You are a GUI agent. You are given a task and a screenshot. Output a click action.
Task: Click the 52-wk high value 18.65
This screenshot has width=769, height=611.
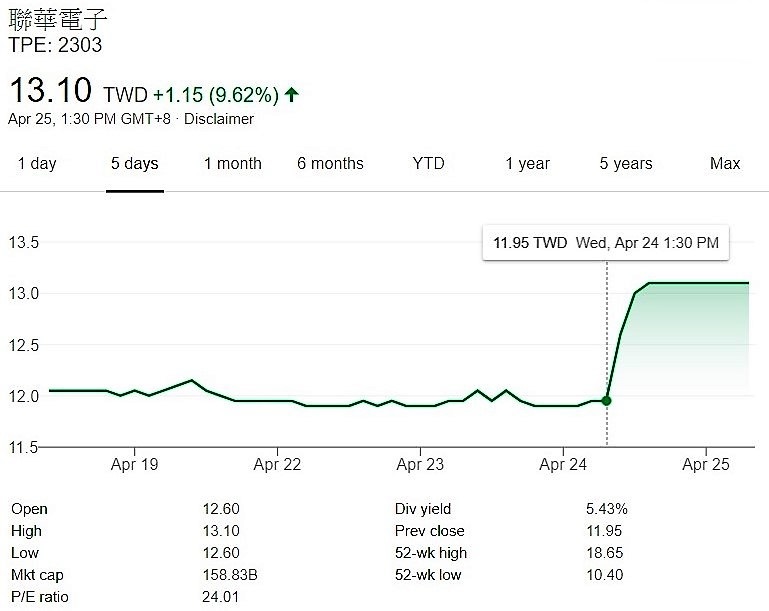(605, 553)
